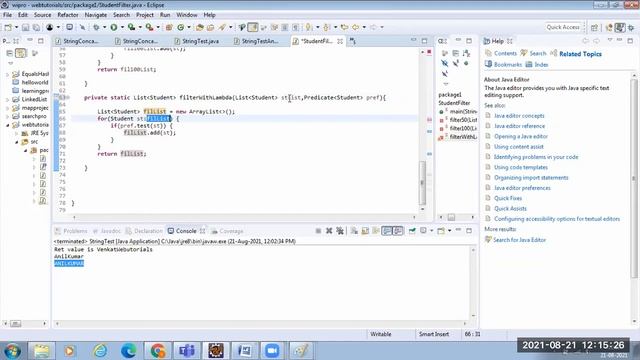The image size is (640, 360).
Task: Sort outline members with the a-z icon
Action: (x=467, y=53)
